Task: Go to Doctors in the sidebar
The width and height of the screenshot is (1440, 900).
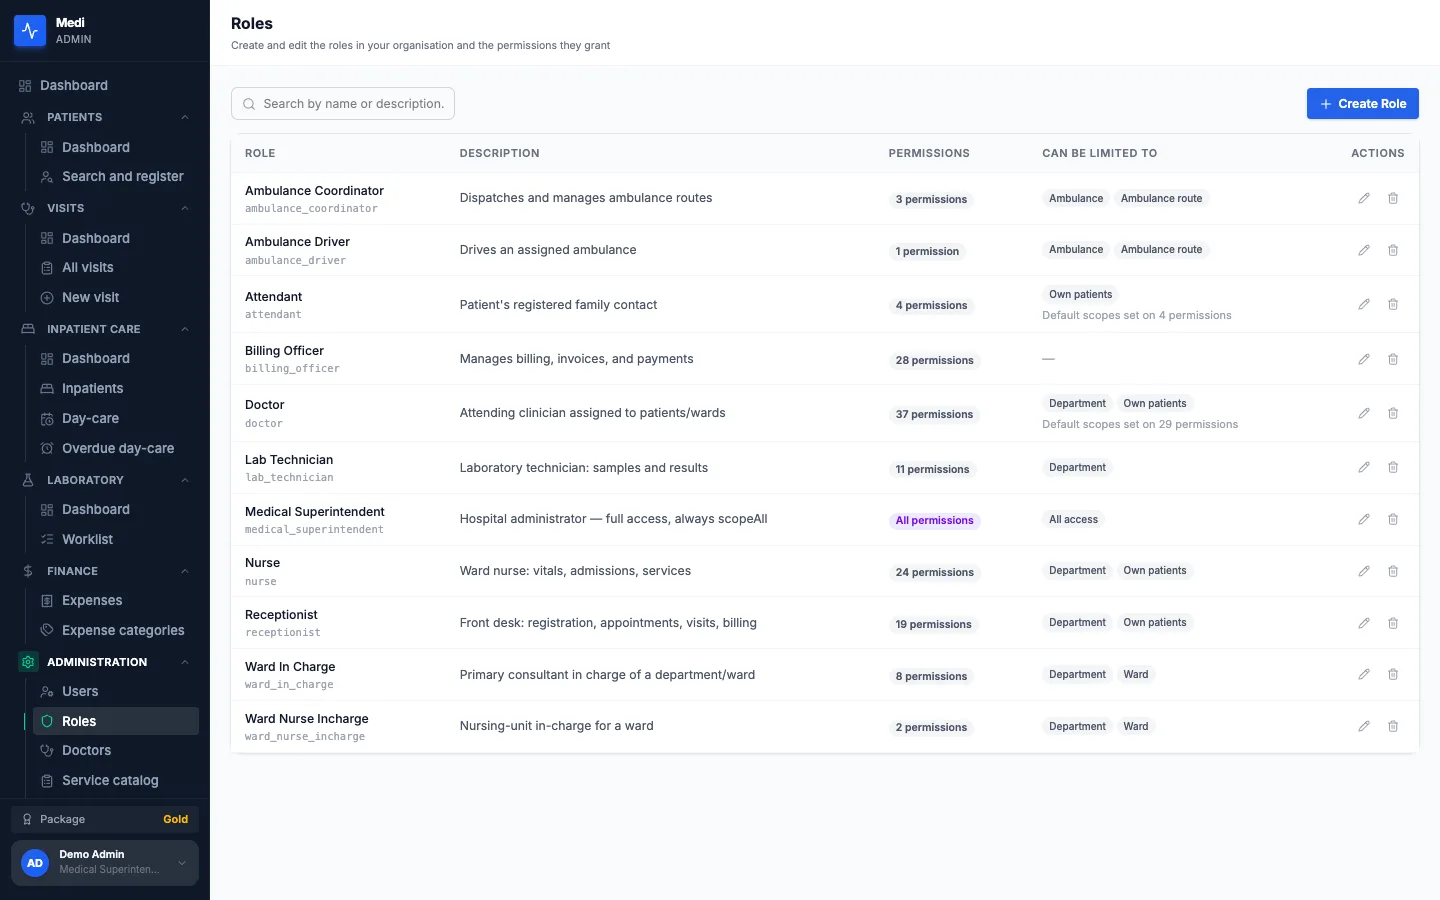Action: click(x=116, y=750)
